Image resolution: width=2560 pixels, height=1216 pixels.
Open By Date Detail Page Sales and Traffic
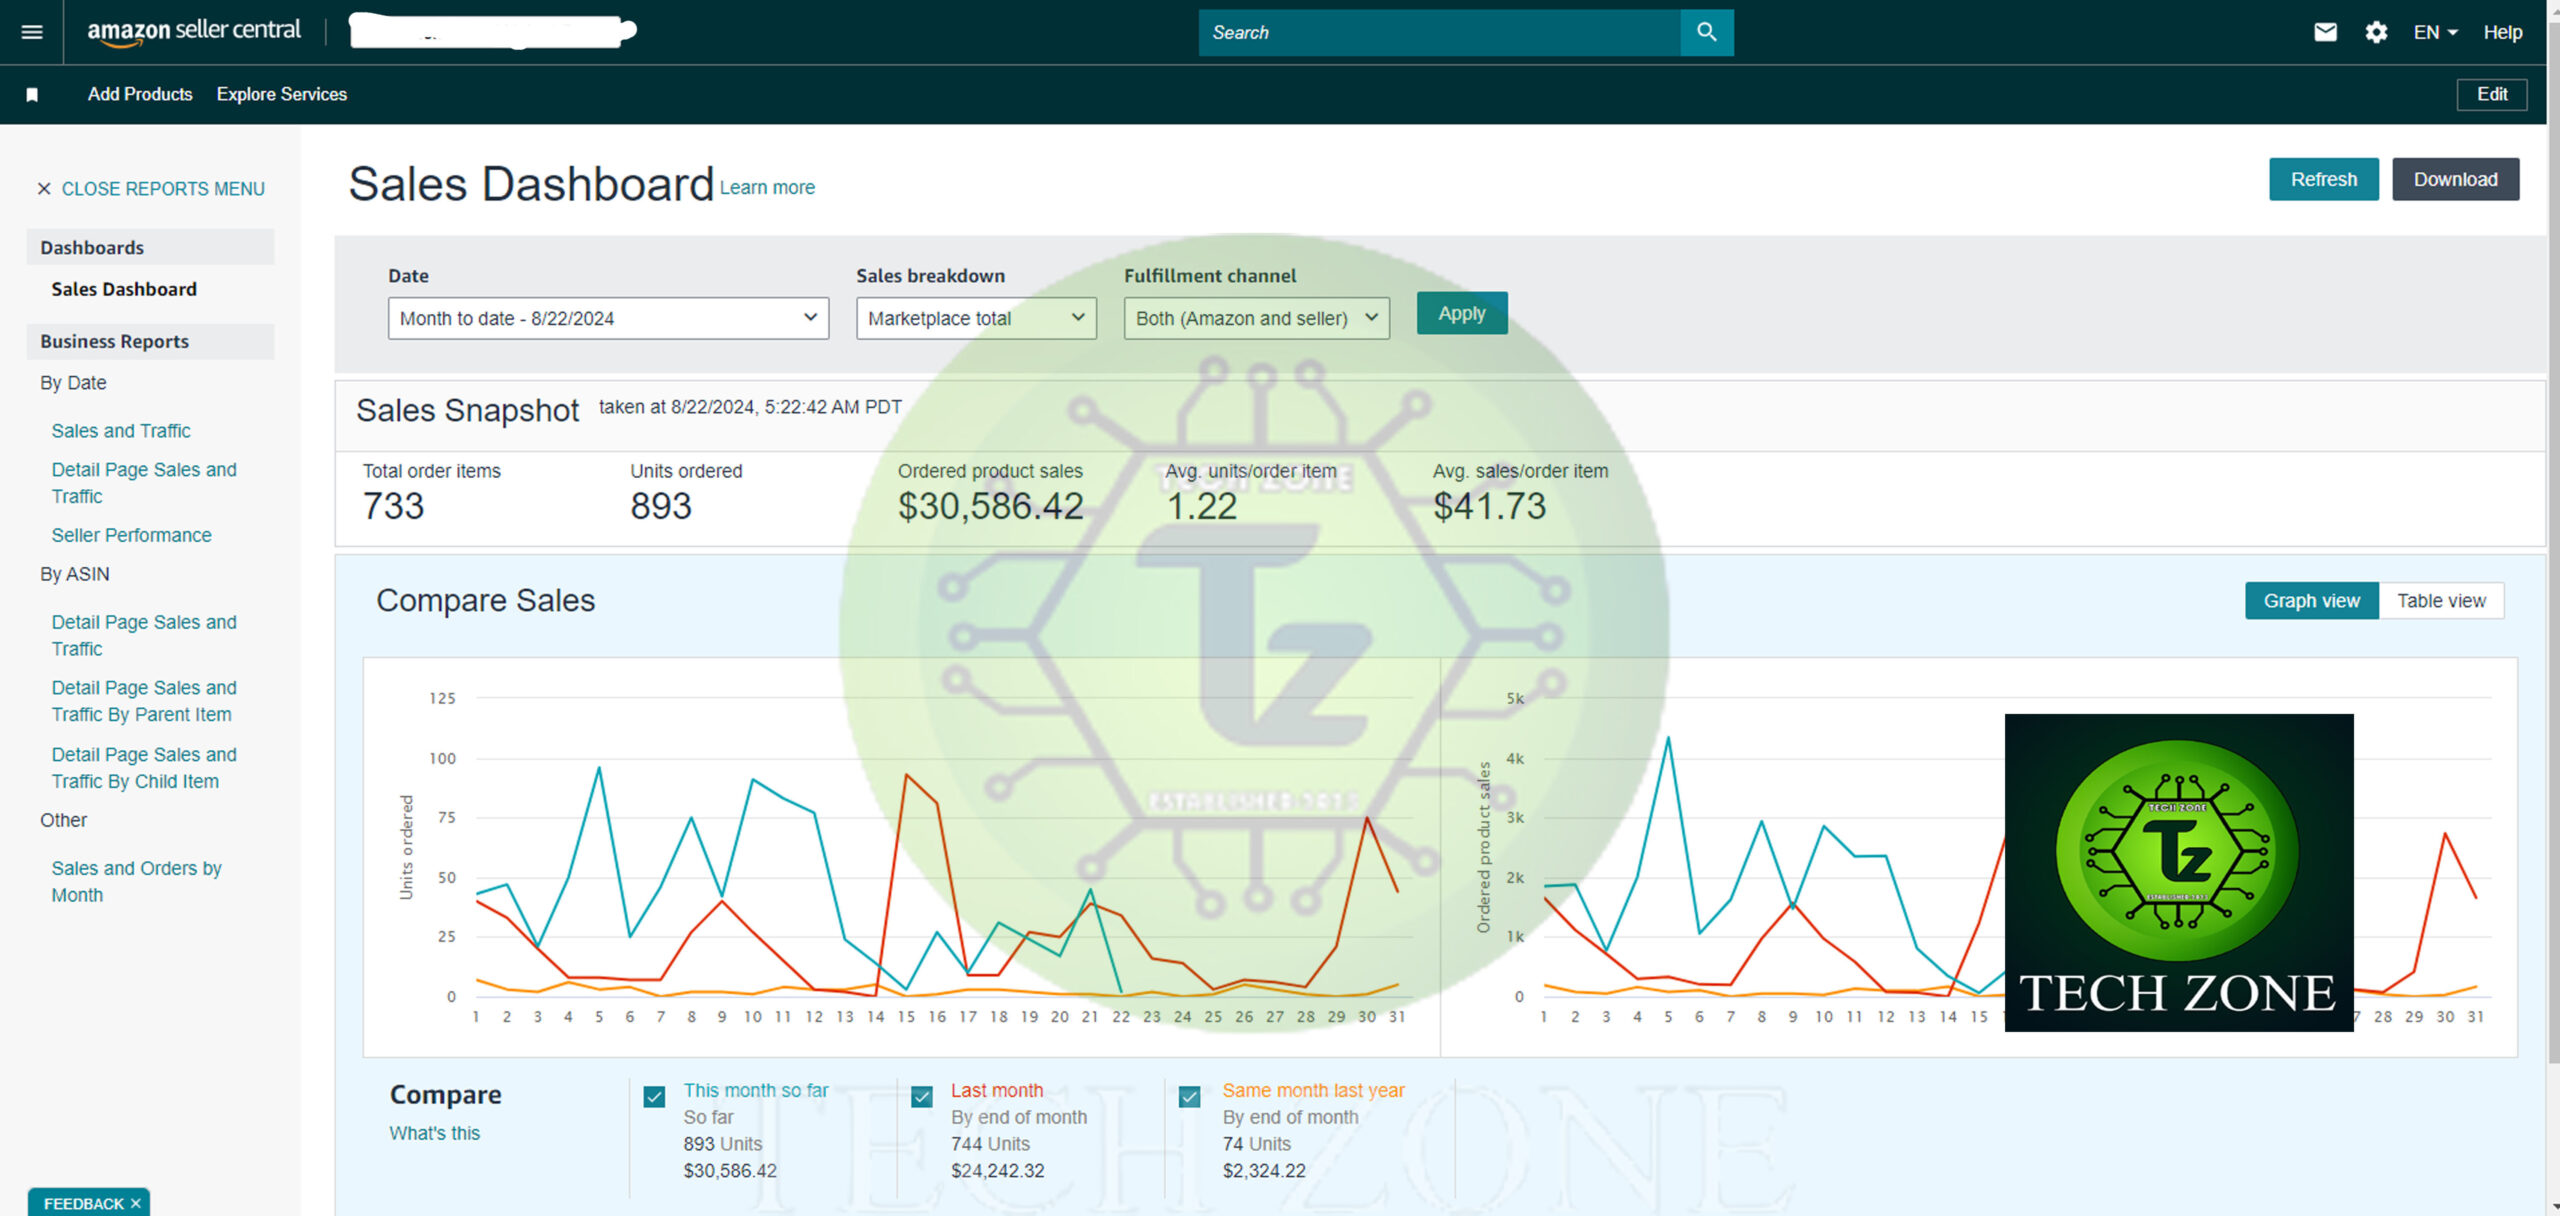point(144,483)
